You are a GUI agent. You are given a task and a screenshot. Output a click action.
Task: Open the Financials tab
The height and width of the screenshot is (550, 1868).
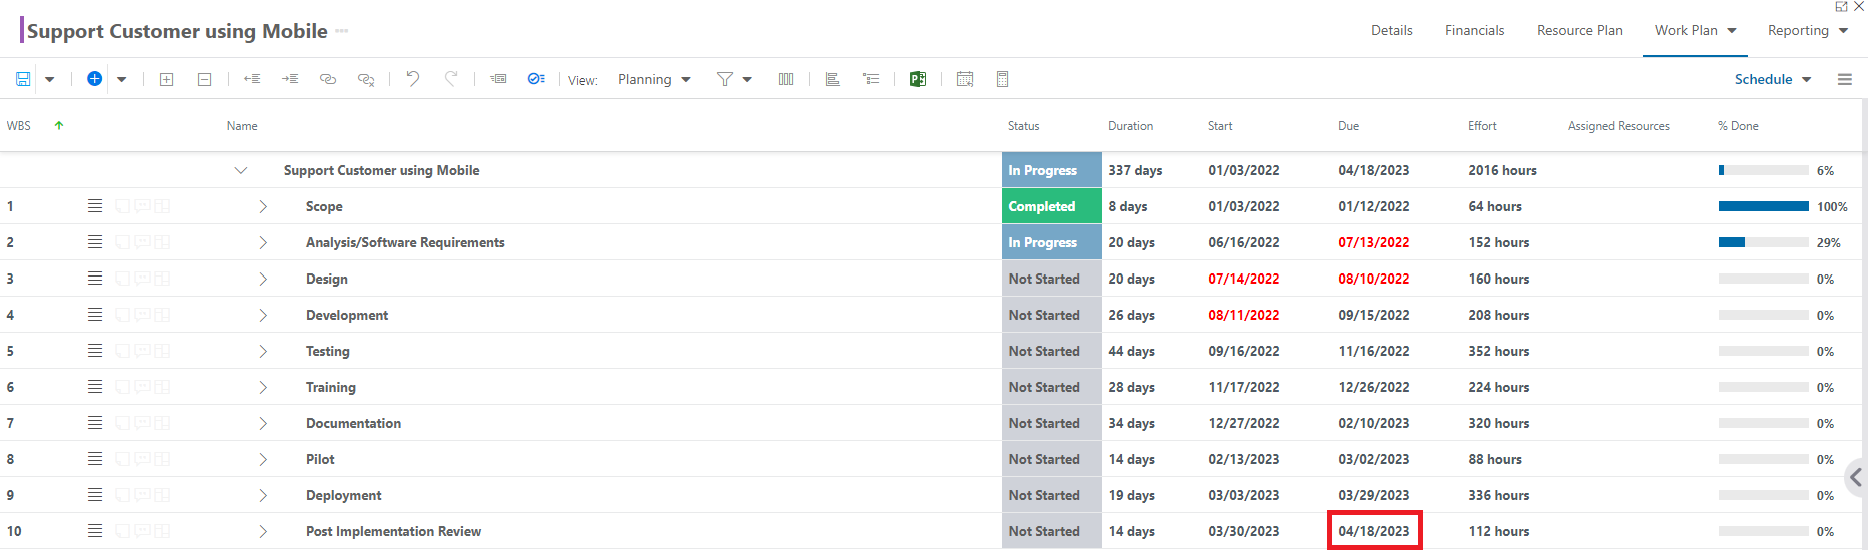[x=1474, y=31]
